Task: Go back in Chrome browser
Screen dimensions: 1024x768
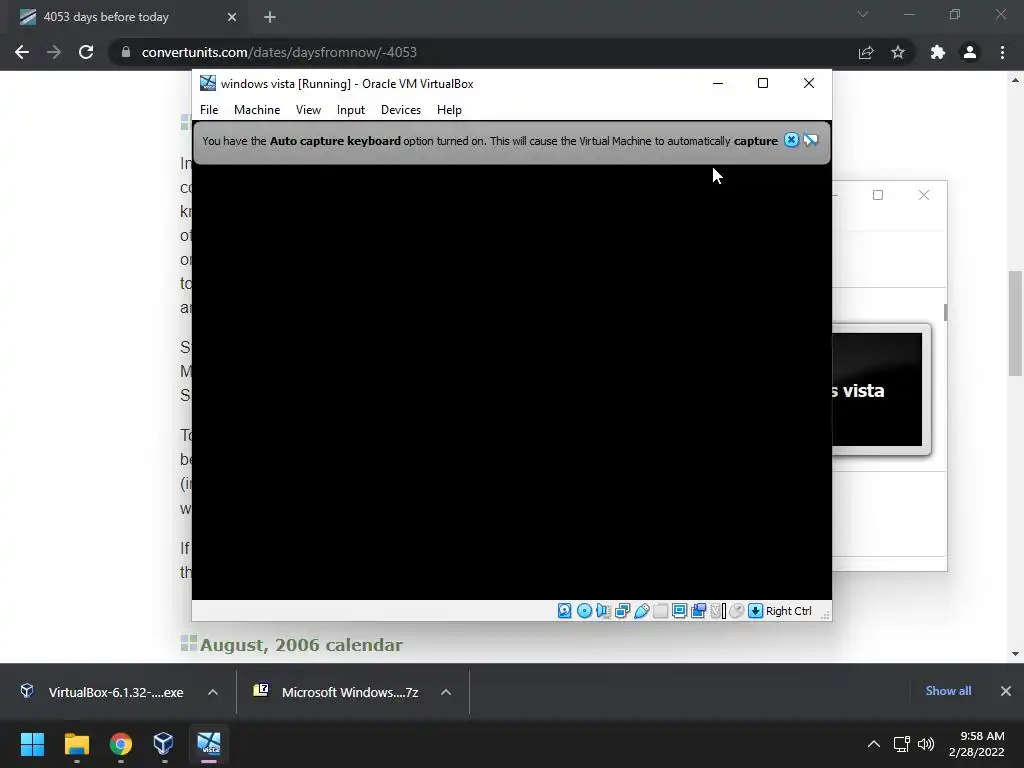Action: (x=22, y=52)
